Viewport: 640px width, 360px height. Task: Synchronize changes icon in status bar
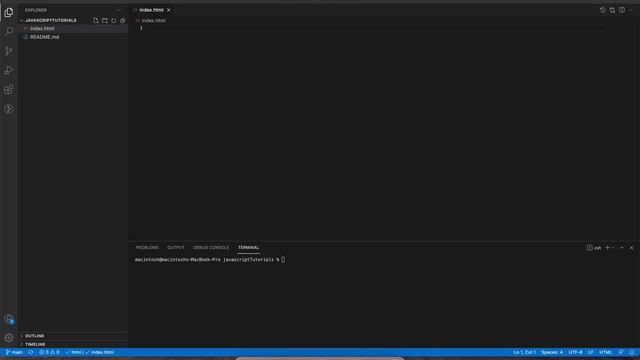[x=31, y=352]
